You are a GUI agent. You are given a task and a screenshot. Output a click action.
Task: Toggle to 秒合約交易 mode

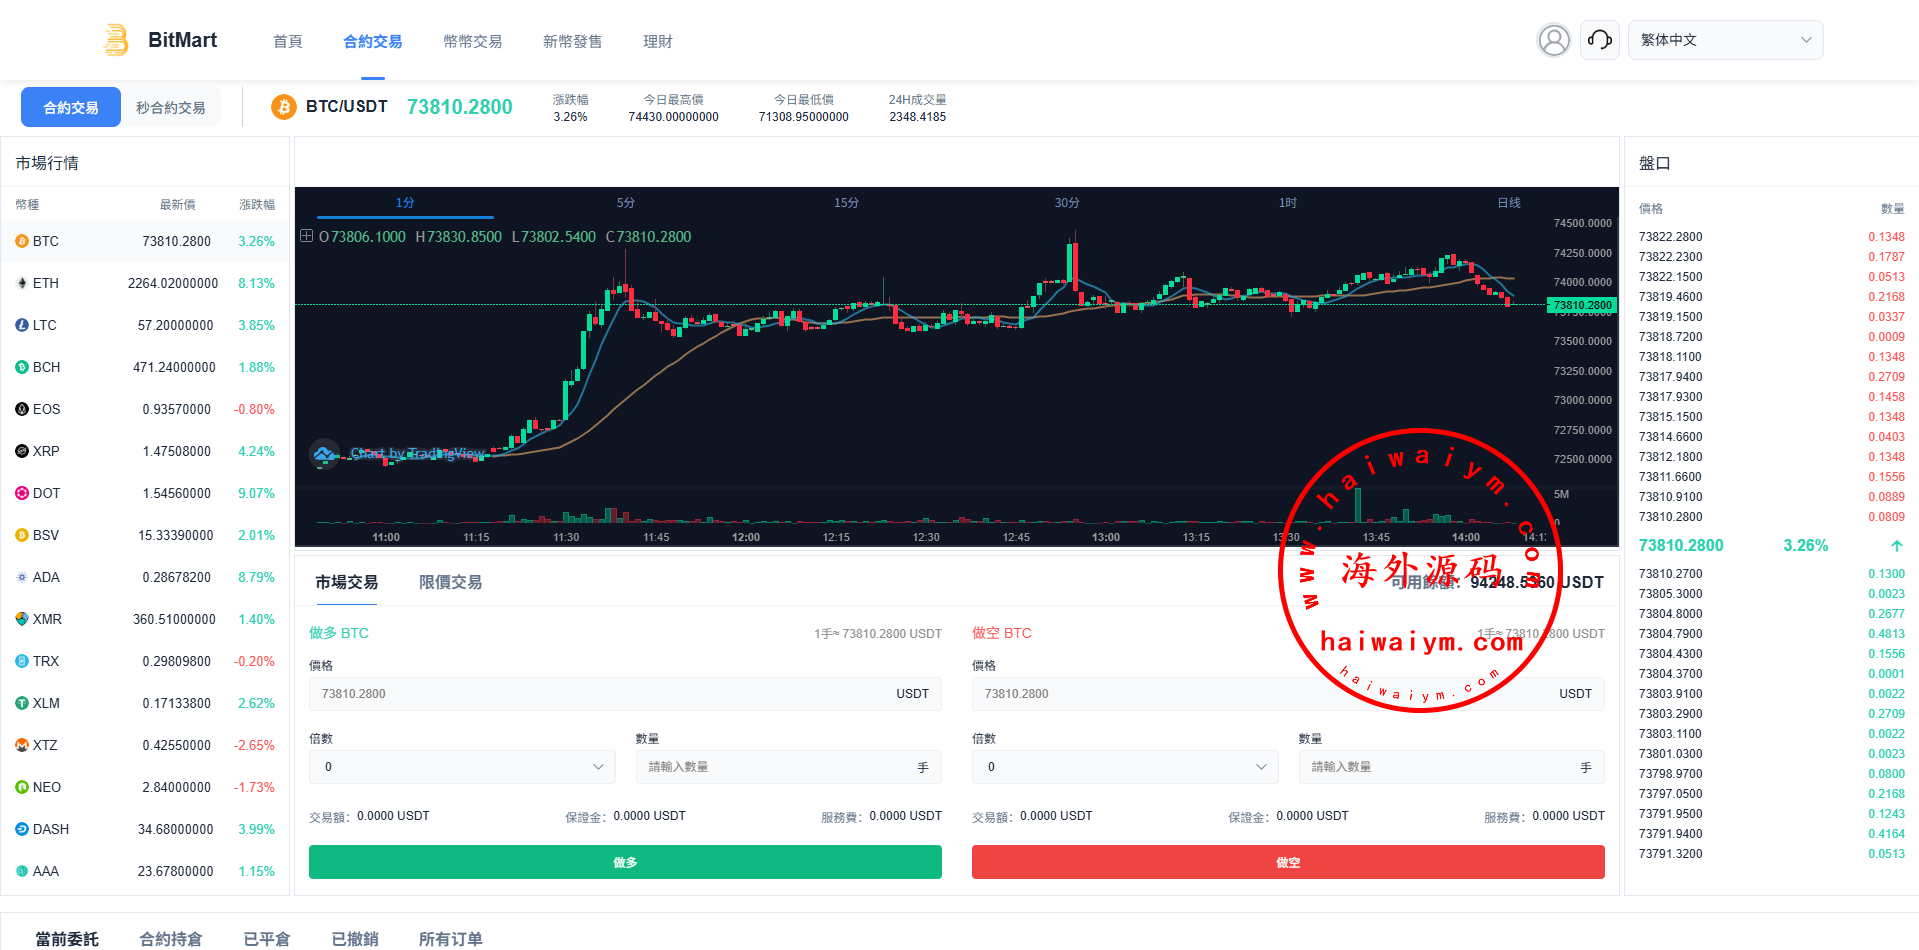tap(171, 108)
